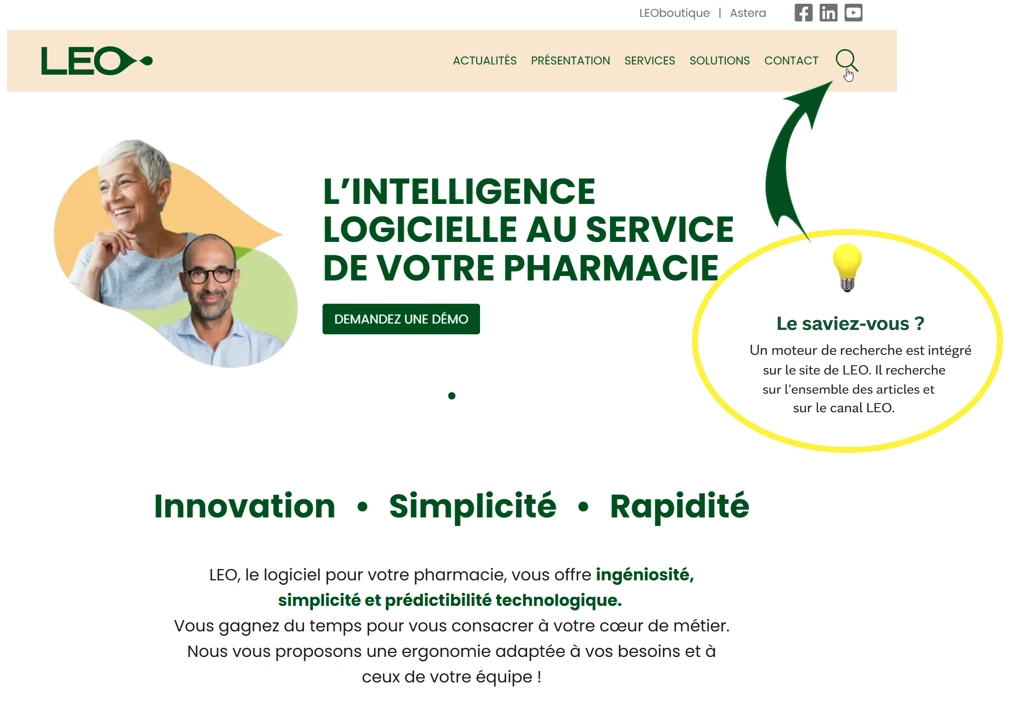This screenshot has height=711, width=1020.
Task: Follow the LEOboutique link
Action: tap(674, 13)
